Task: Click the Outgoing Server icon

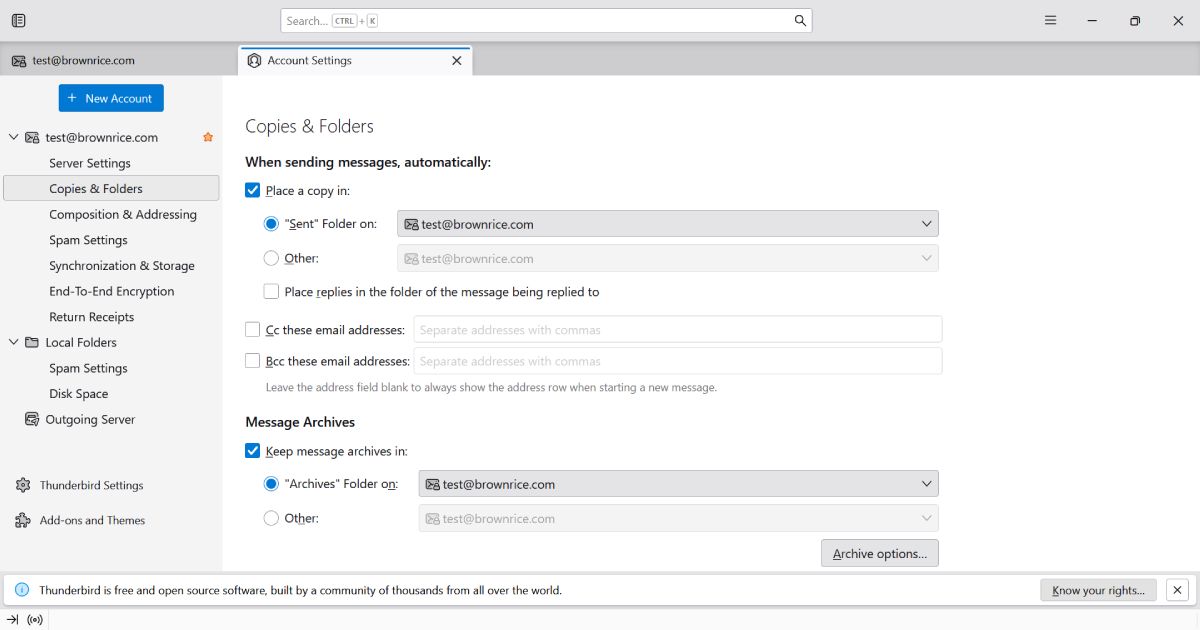Action: click(32, 420)
